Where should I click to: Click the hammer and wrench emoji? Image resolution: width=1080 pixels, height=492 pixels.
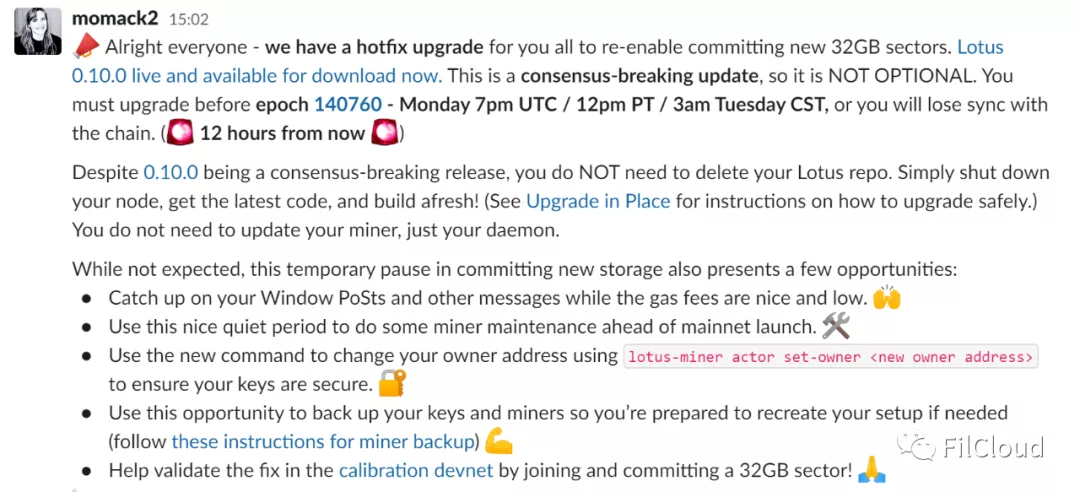(x=836, y=326)
